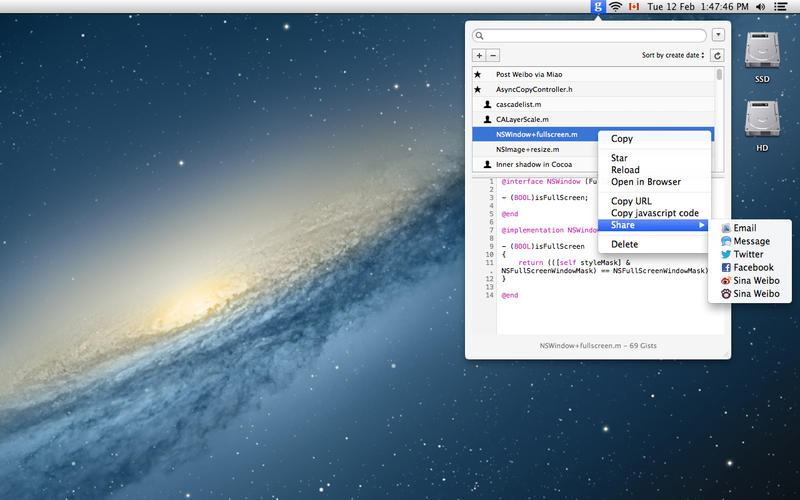Choose Delete from the context menu
The image size is (800, 500).
coord(624,244)
